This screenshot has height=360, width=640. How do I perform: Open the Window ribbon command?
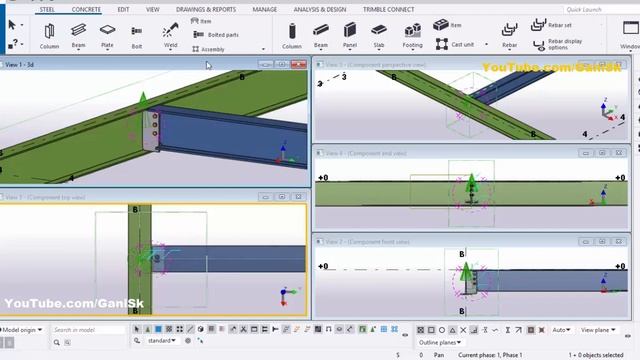[x=630, y=36]
